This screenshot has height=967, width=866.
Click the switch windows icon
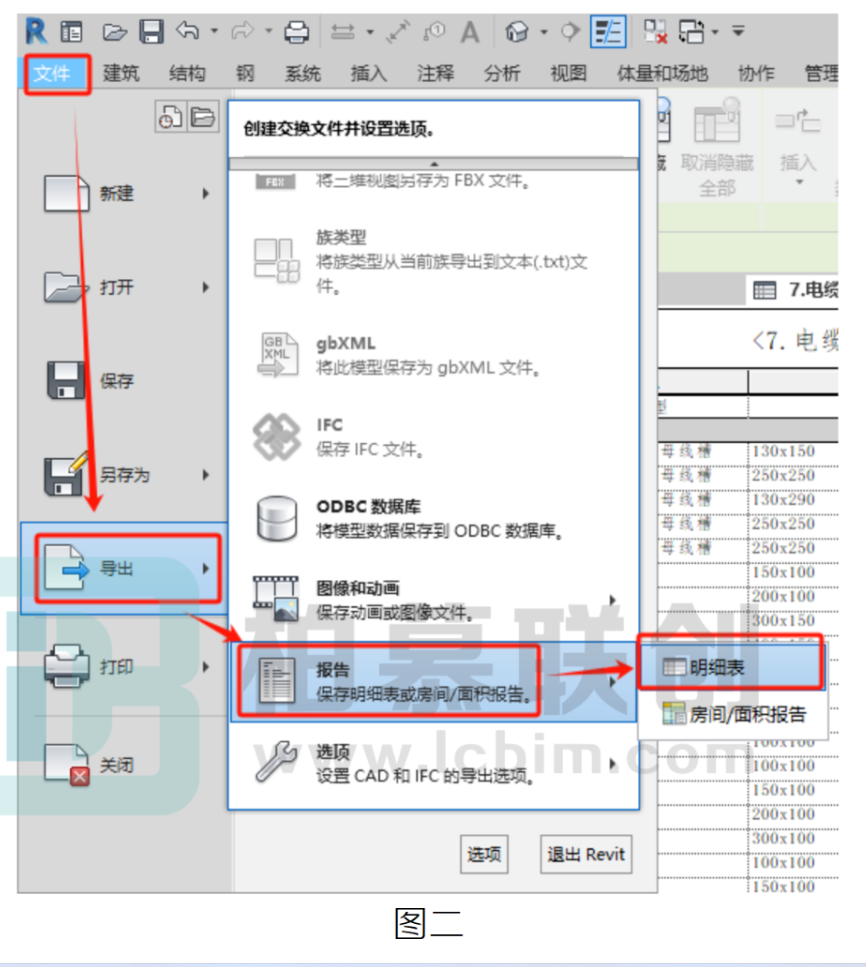click(691, 31)
